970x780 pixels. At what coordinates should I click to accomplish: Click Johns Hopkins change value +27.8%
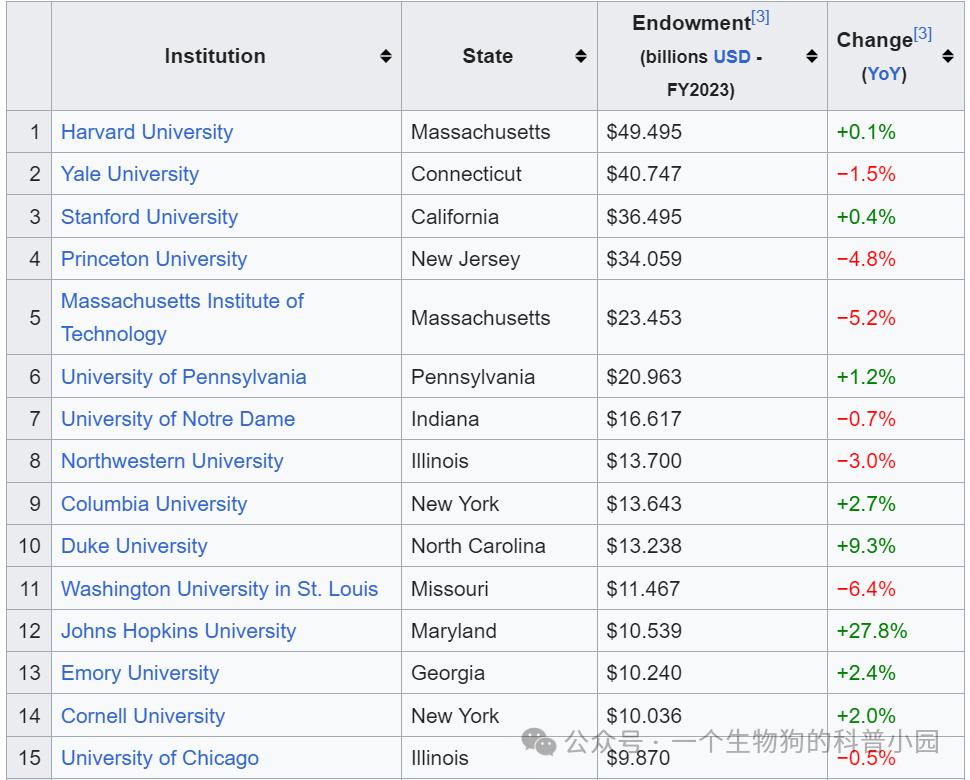872,631
